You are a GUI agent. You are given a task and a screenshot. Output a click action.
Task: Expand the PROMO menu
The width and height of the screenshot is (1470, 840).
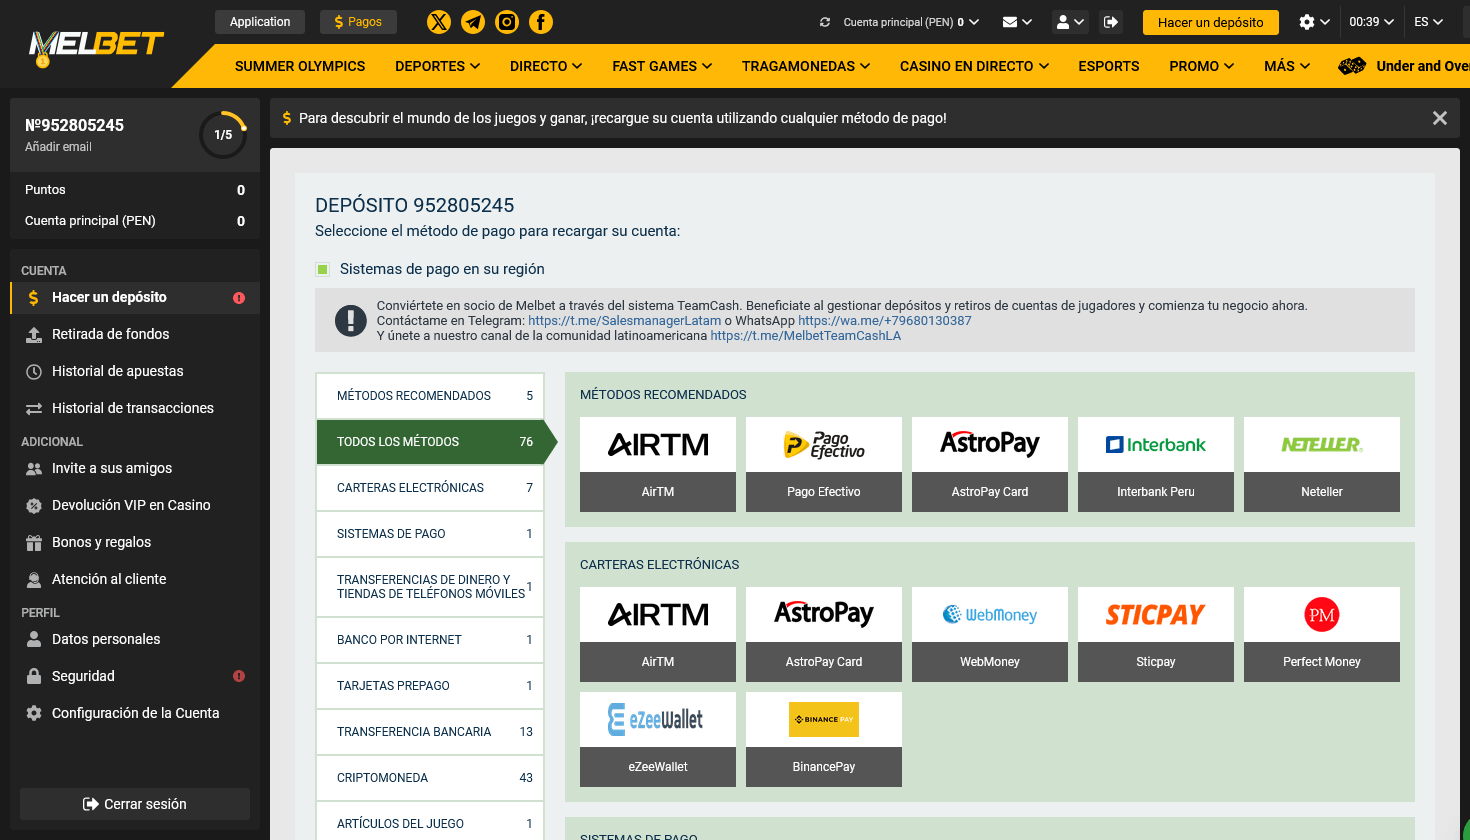coord(1201,66)
